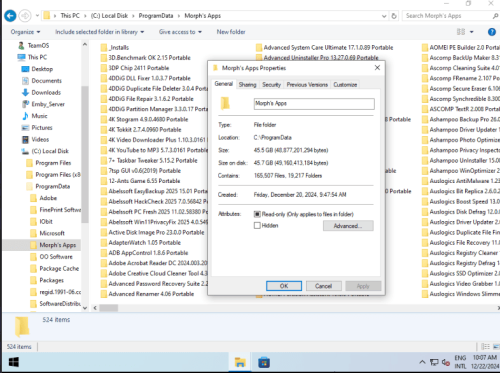Open the Give access to dropdown
The image size is (500, 373).
pyautogui.click(x=180, y=32)
